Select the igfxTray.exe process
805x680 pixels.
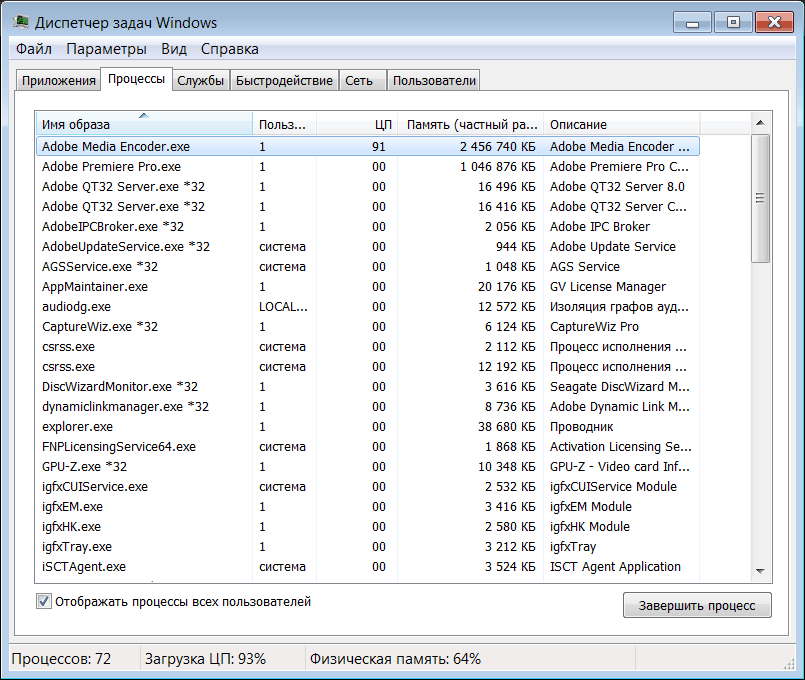coord(368,547)
